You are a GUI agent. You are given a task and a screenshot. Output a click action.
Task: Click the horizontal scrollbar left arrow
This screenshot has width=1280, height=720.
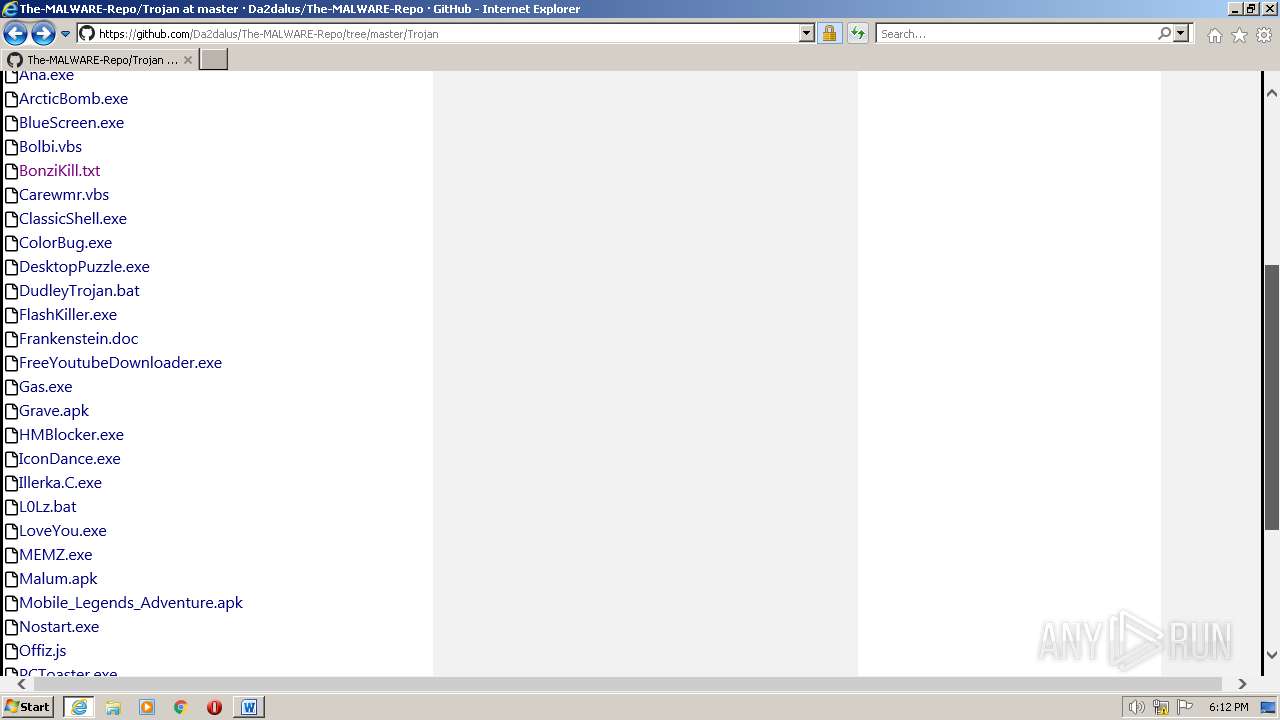pos(21,684)
